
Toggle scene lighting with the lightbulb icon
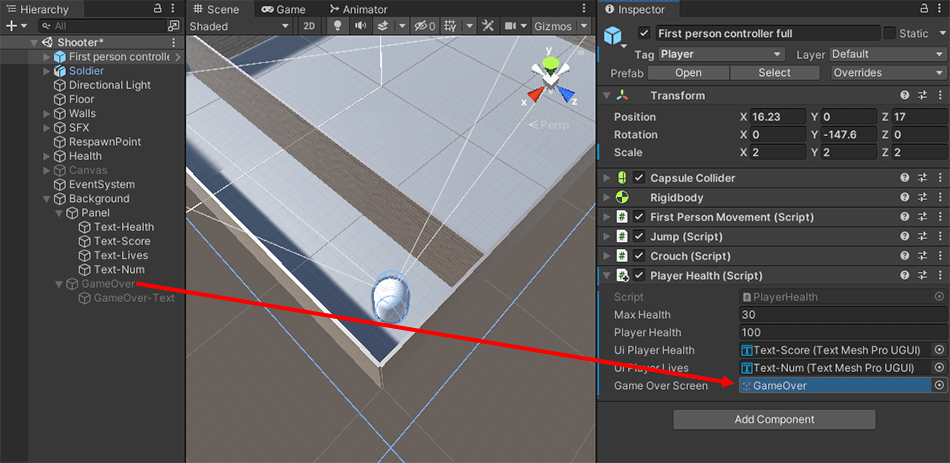pos(337,26)
